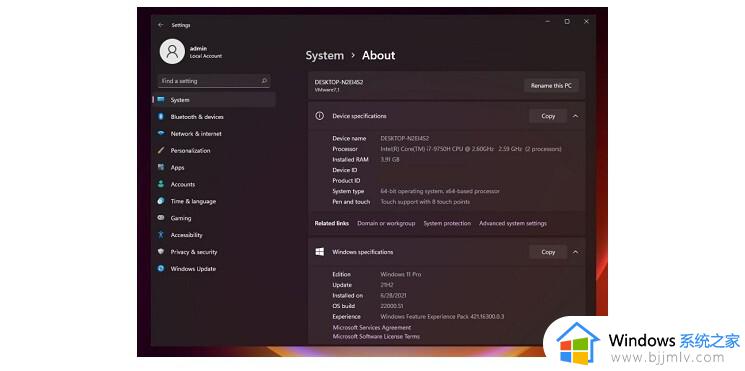The height and width of the screenshot is (371, 745).
Task: Click the Windows specifications logo icon
Action: tap(320, 251)
